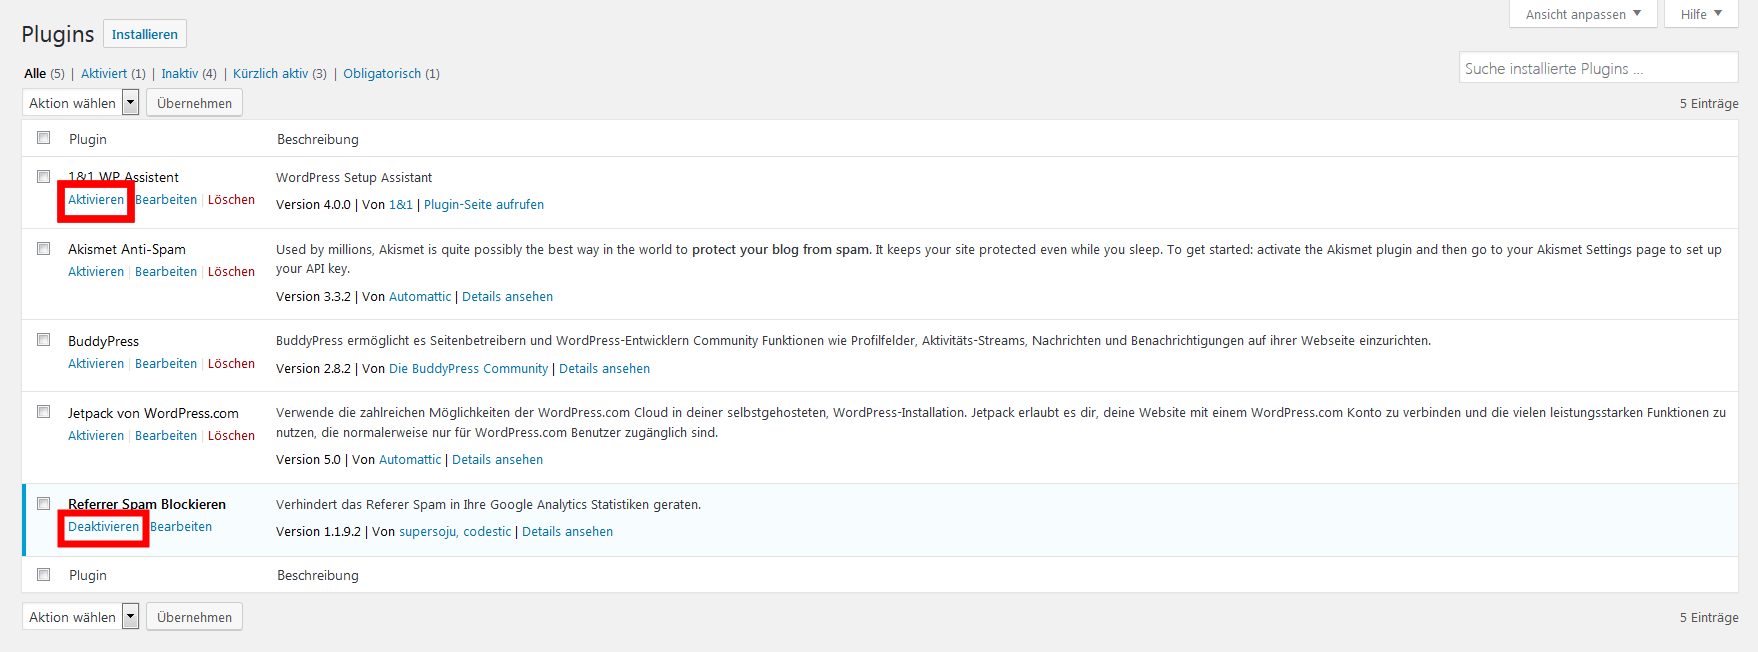The image size is (1758, 652).
Task: Click Löschen for Akismet Anti-Spam
Action: 231,272
